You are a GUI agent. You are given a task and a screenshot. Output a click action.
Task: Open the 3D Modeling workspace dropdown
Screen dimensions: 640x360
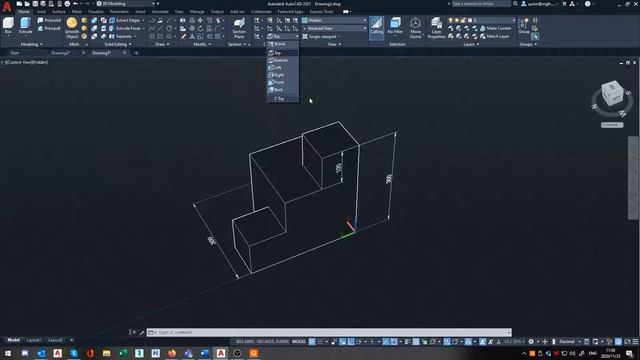tap(127, 4)
